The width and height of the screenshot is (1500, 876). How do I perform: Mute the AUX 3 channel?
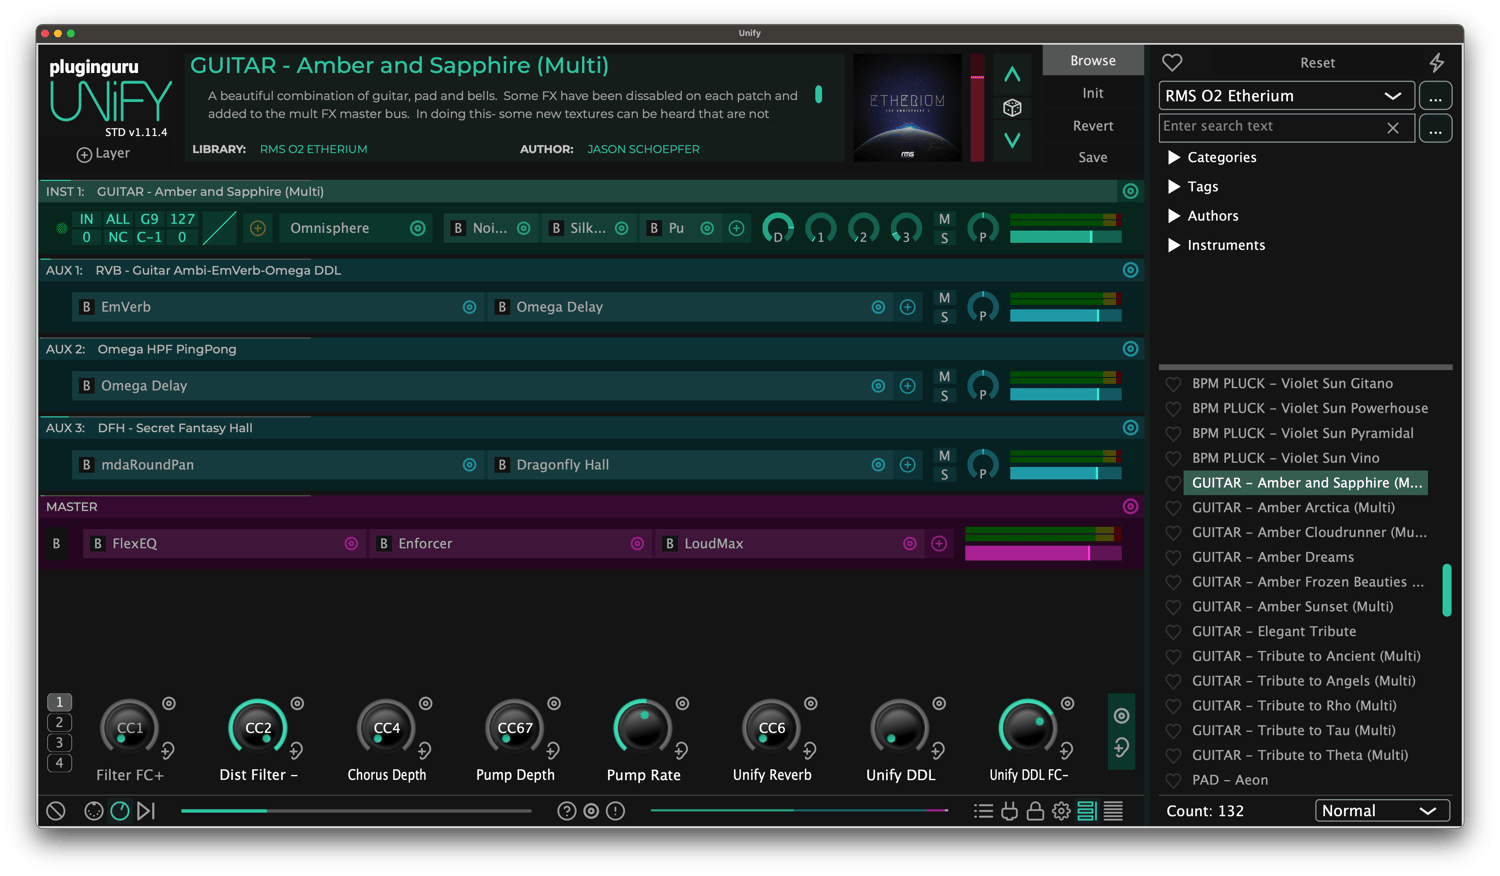pos(944,456)
